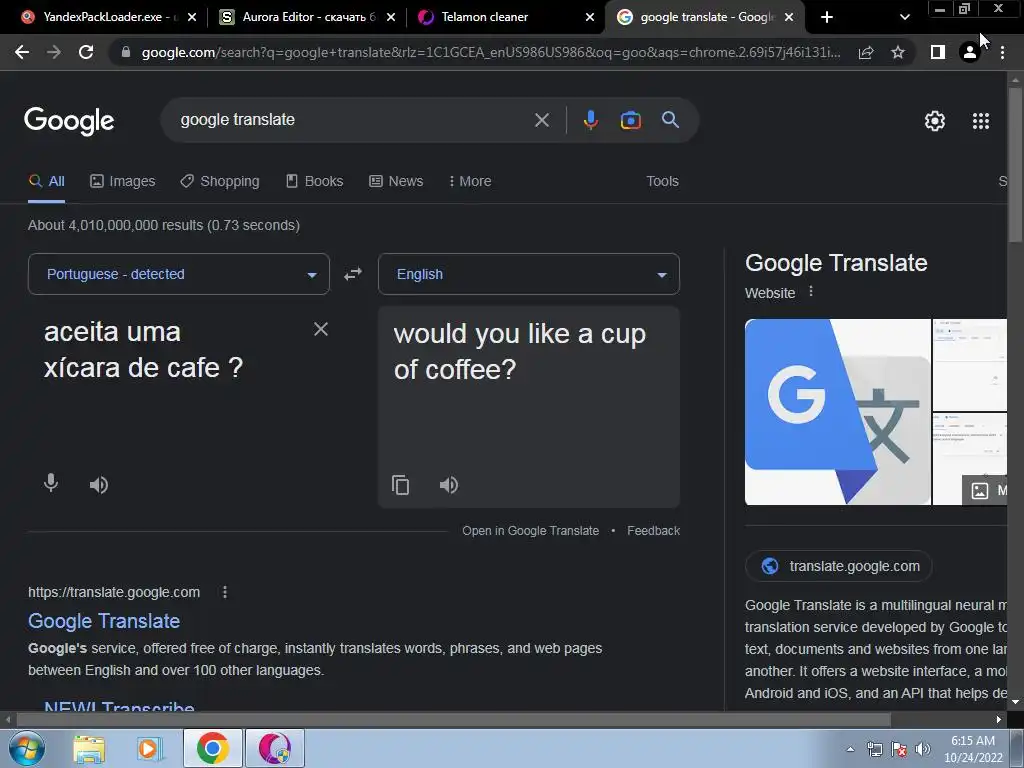
Task: Click the vertical page scrollbar
Action: pos(1015,163)
